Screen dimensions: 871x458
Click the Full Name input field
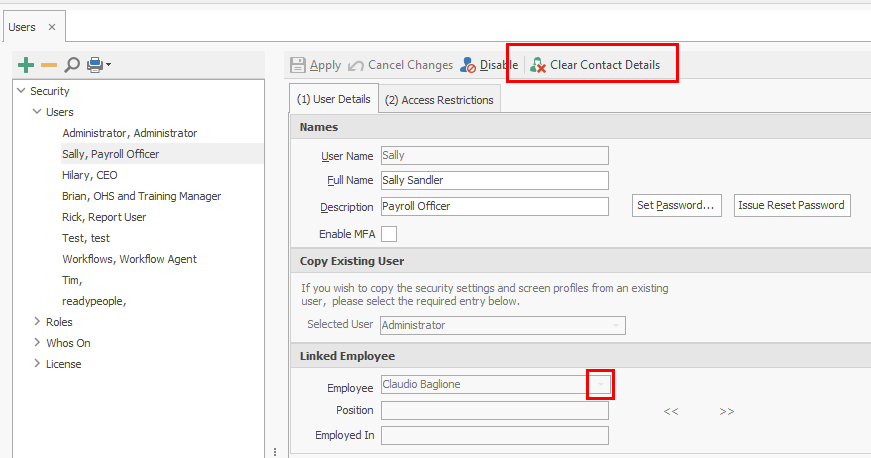click(x=494, y=181)
